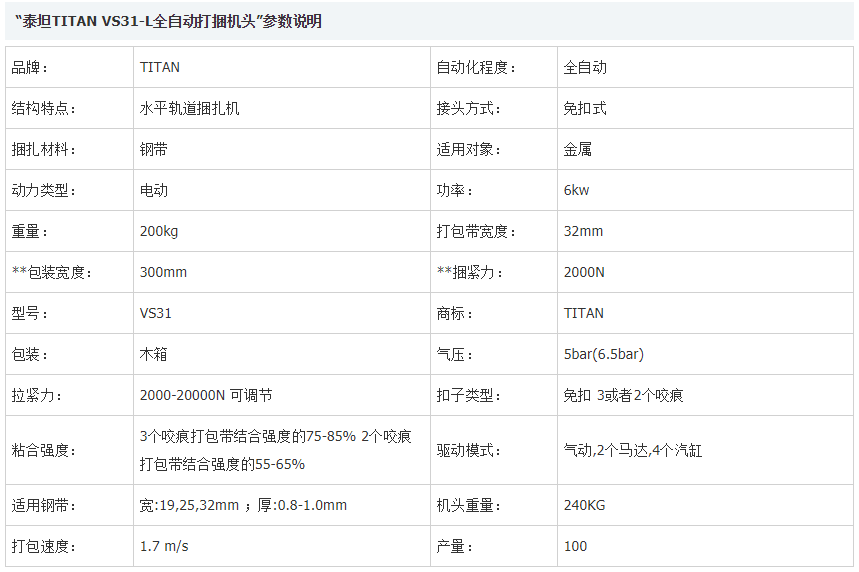Select the '**包装宽度:' label
The image size is (859, 572).
coord(51,272)
